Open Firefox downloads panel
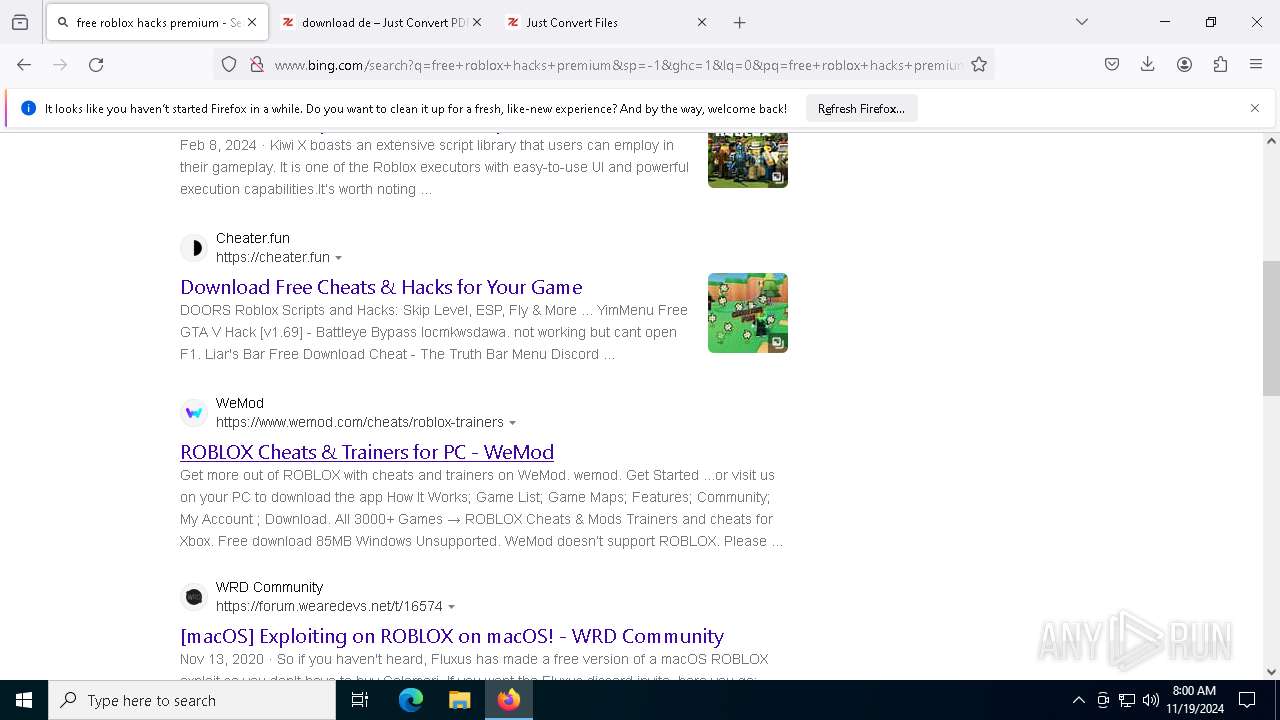 [x=1148, y=65]
